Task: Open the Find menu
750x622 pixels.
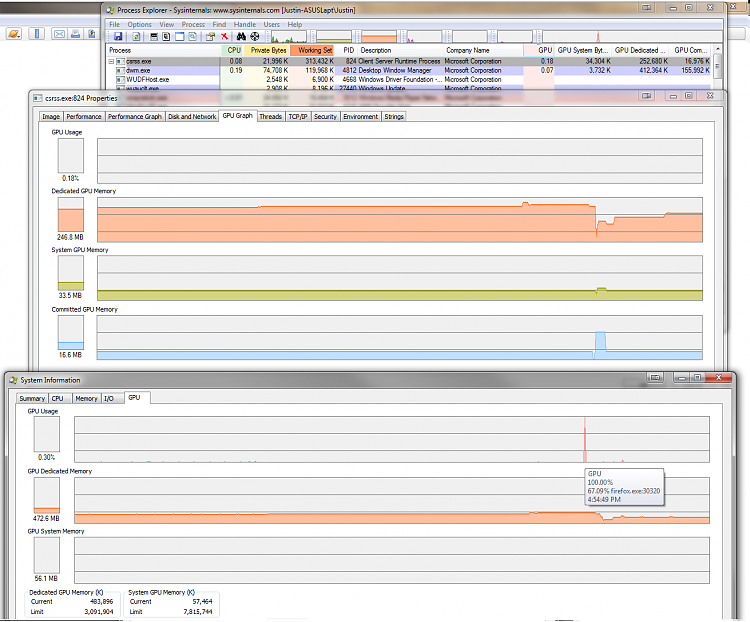Action: pos(219,24)
